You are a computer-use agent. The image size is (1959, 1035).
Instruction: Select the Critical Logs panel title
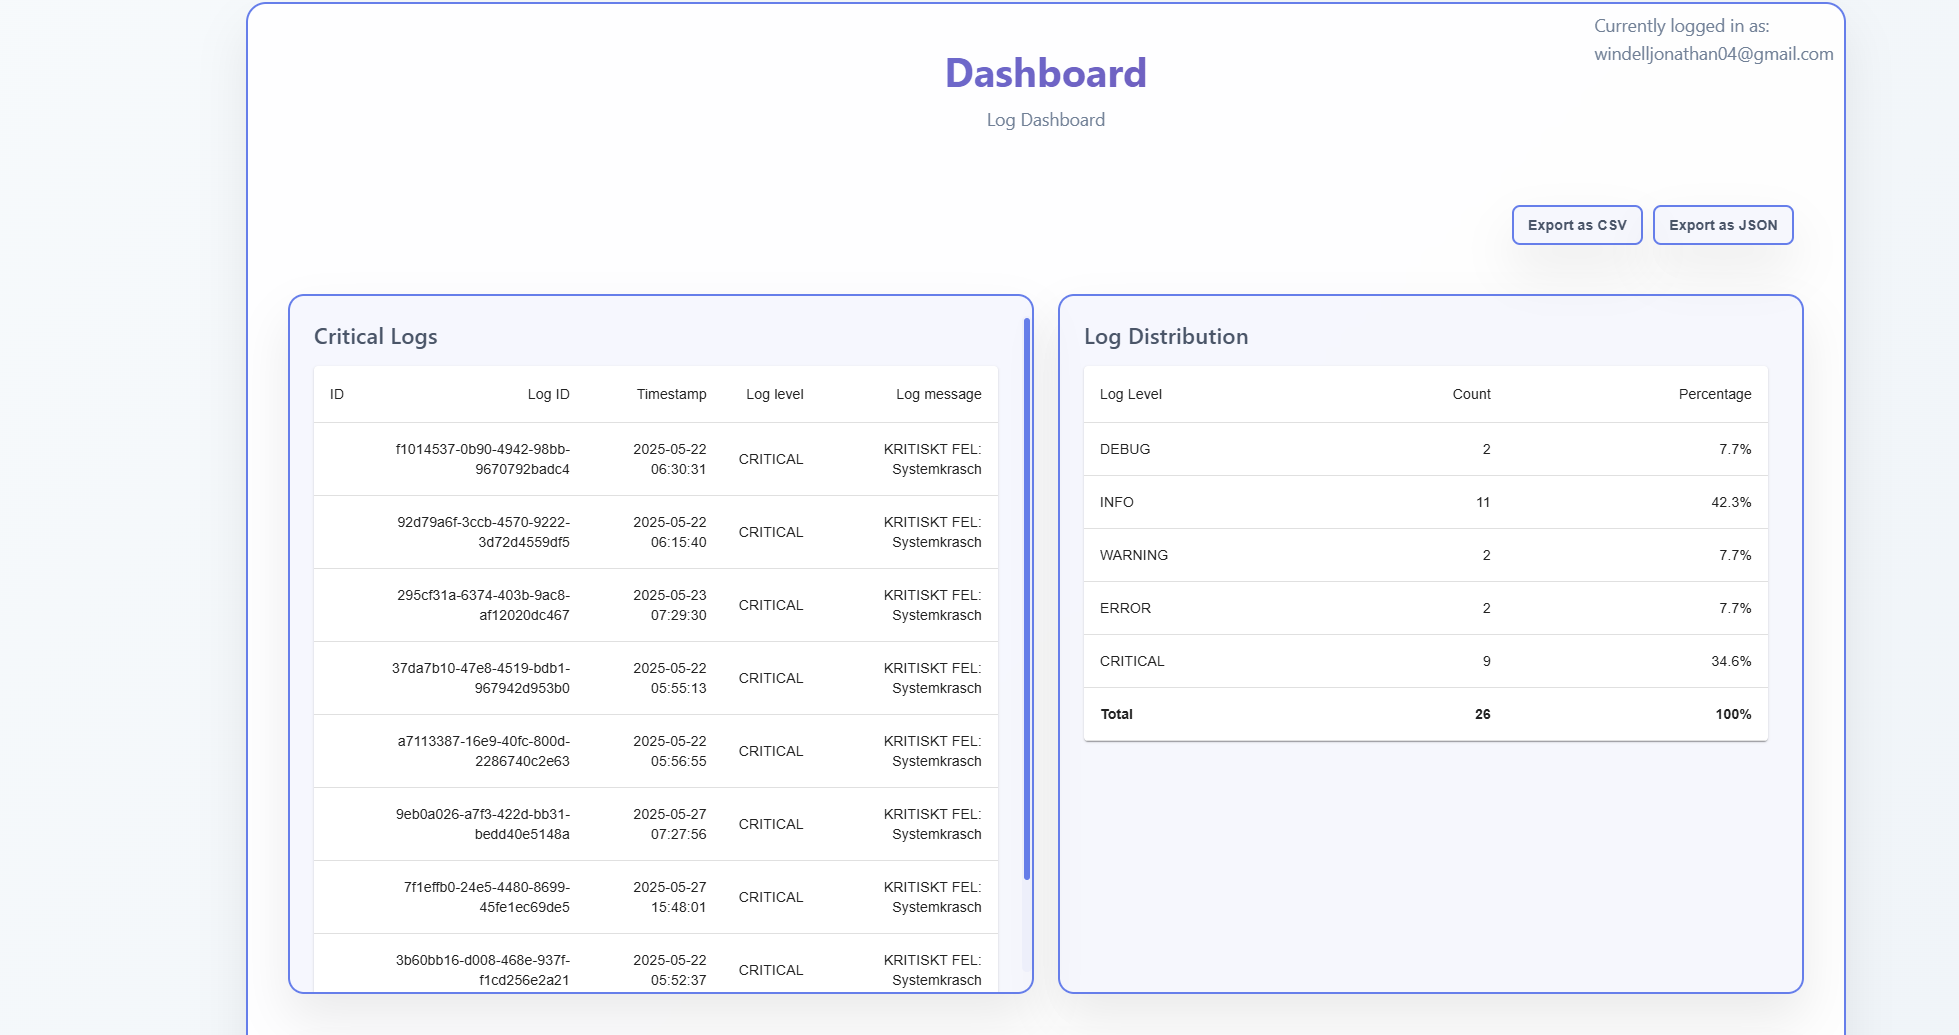coord(375,336)
